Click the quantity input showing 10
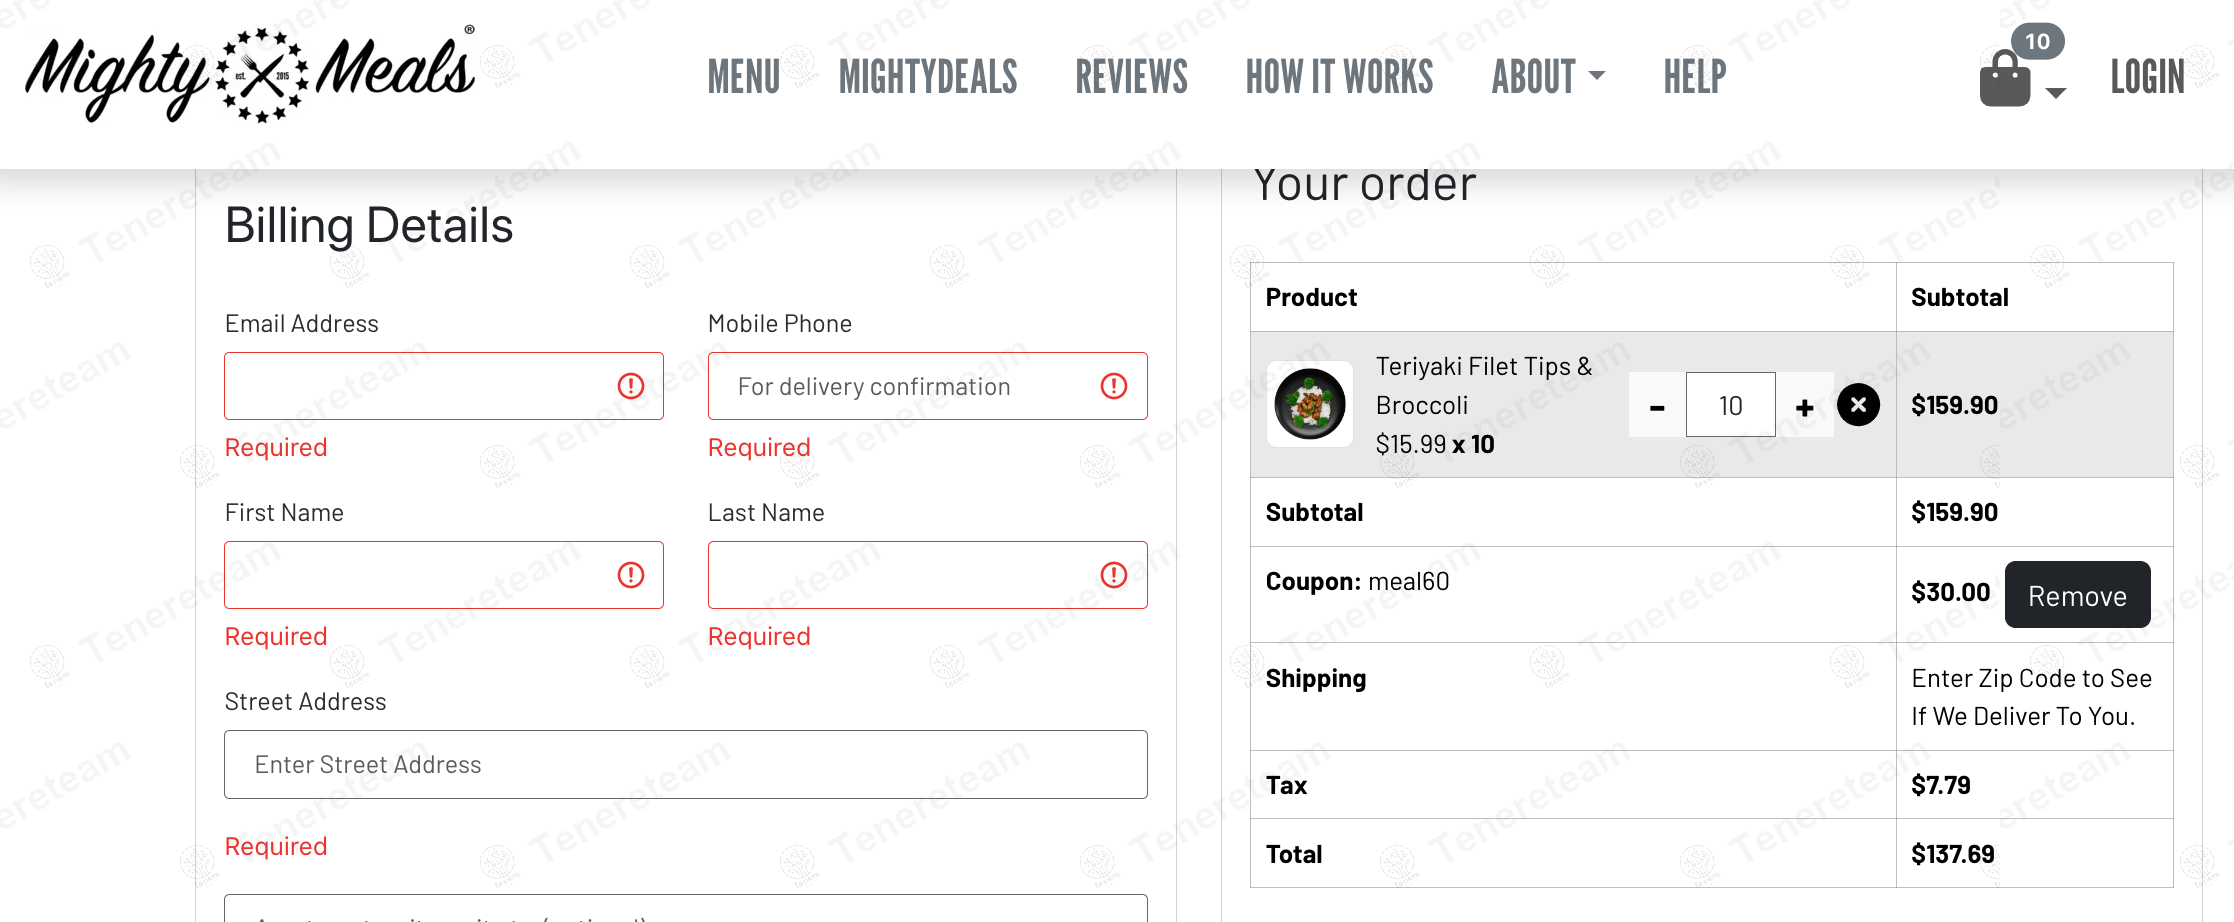This screenshot has width=2234, height=922. click(1730, 405)
